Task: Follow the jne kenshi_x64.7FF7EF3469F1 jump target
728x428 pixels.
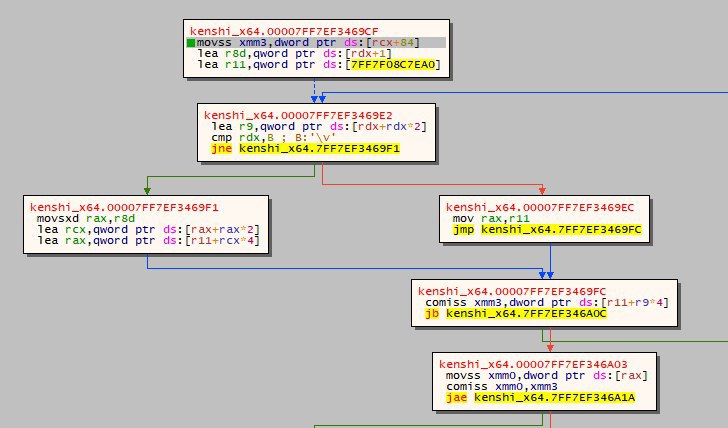Action: 319,149
